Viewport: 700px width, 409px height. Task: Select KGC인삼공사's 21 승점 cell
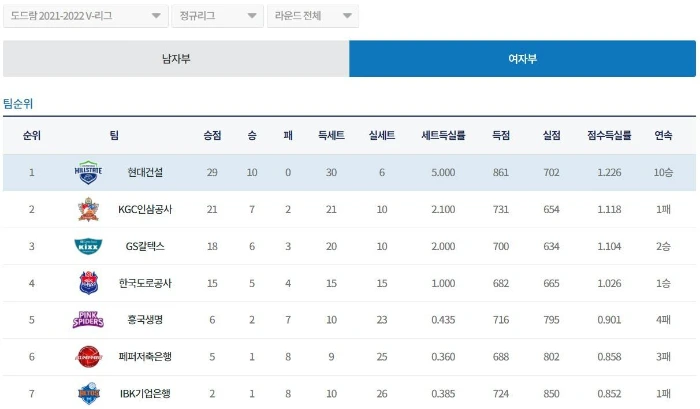point(212,209)
